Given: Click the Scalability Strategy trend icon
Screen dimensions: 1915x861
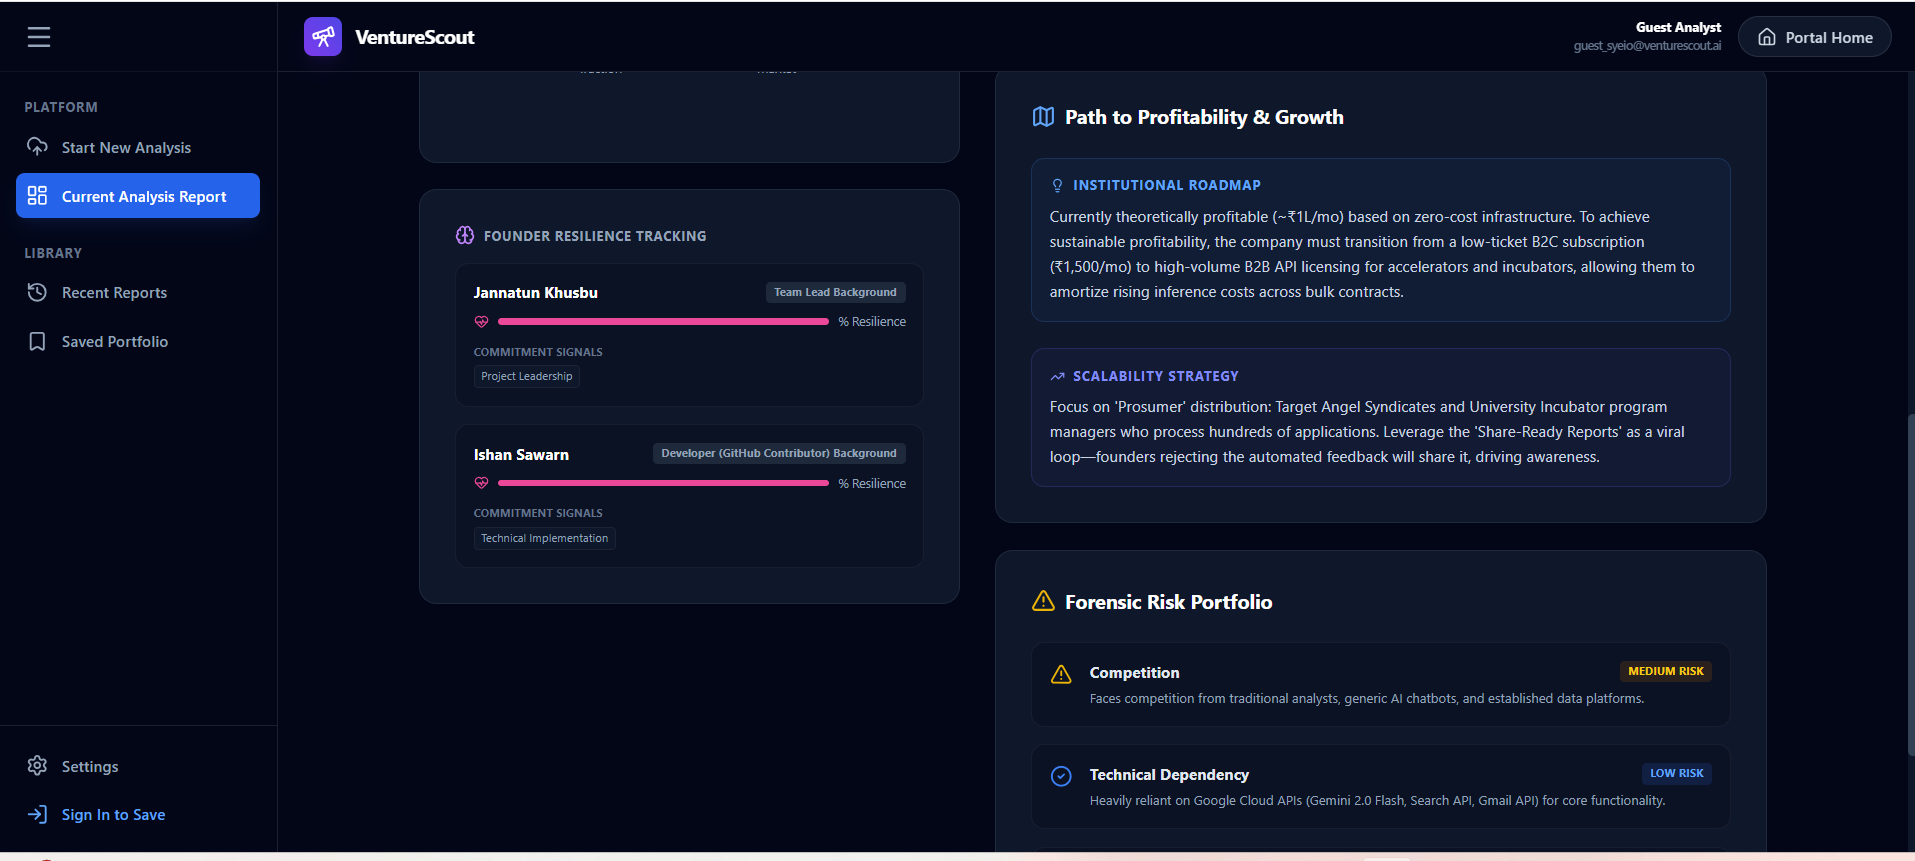Looking at the screenshot, I should point(1057,376).
